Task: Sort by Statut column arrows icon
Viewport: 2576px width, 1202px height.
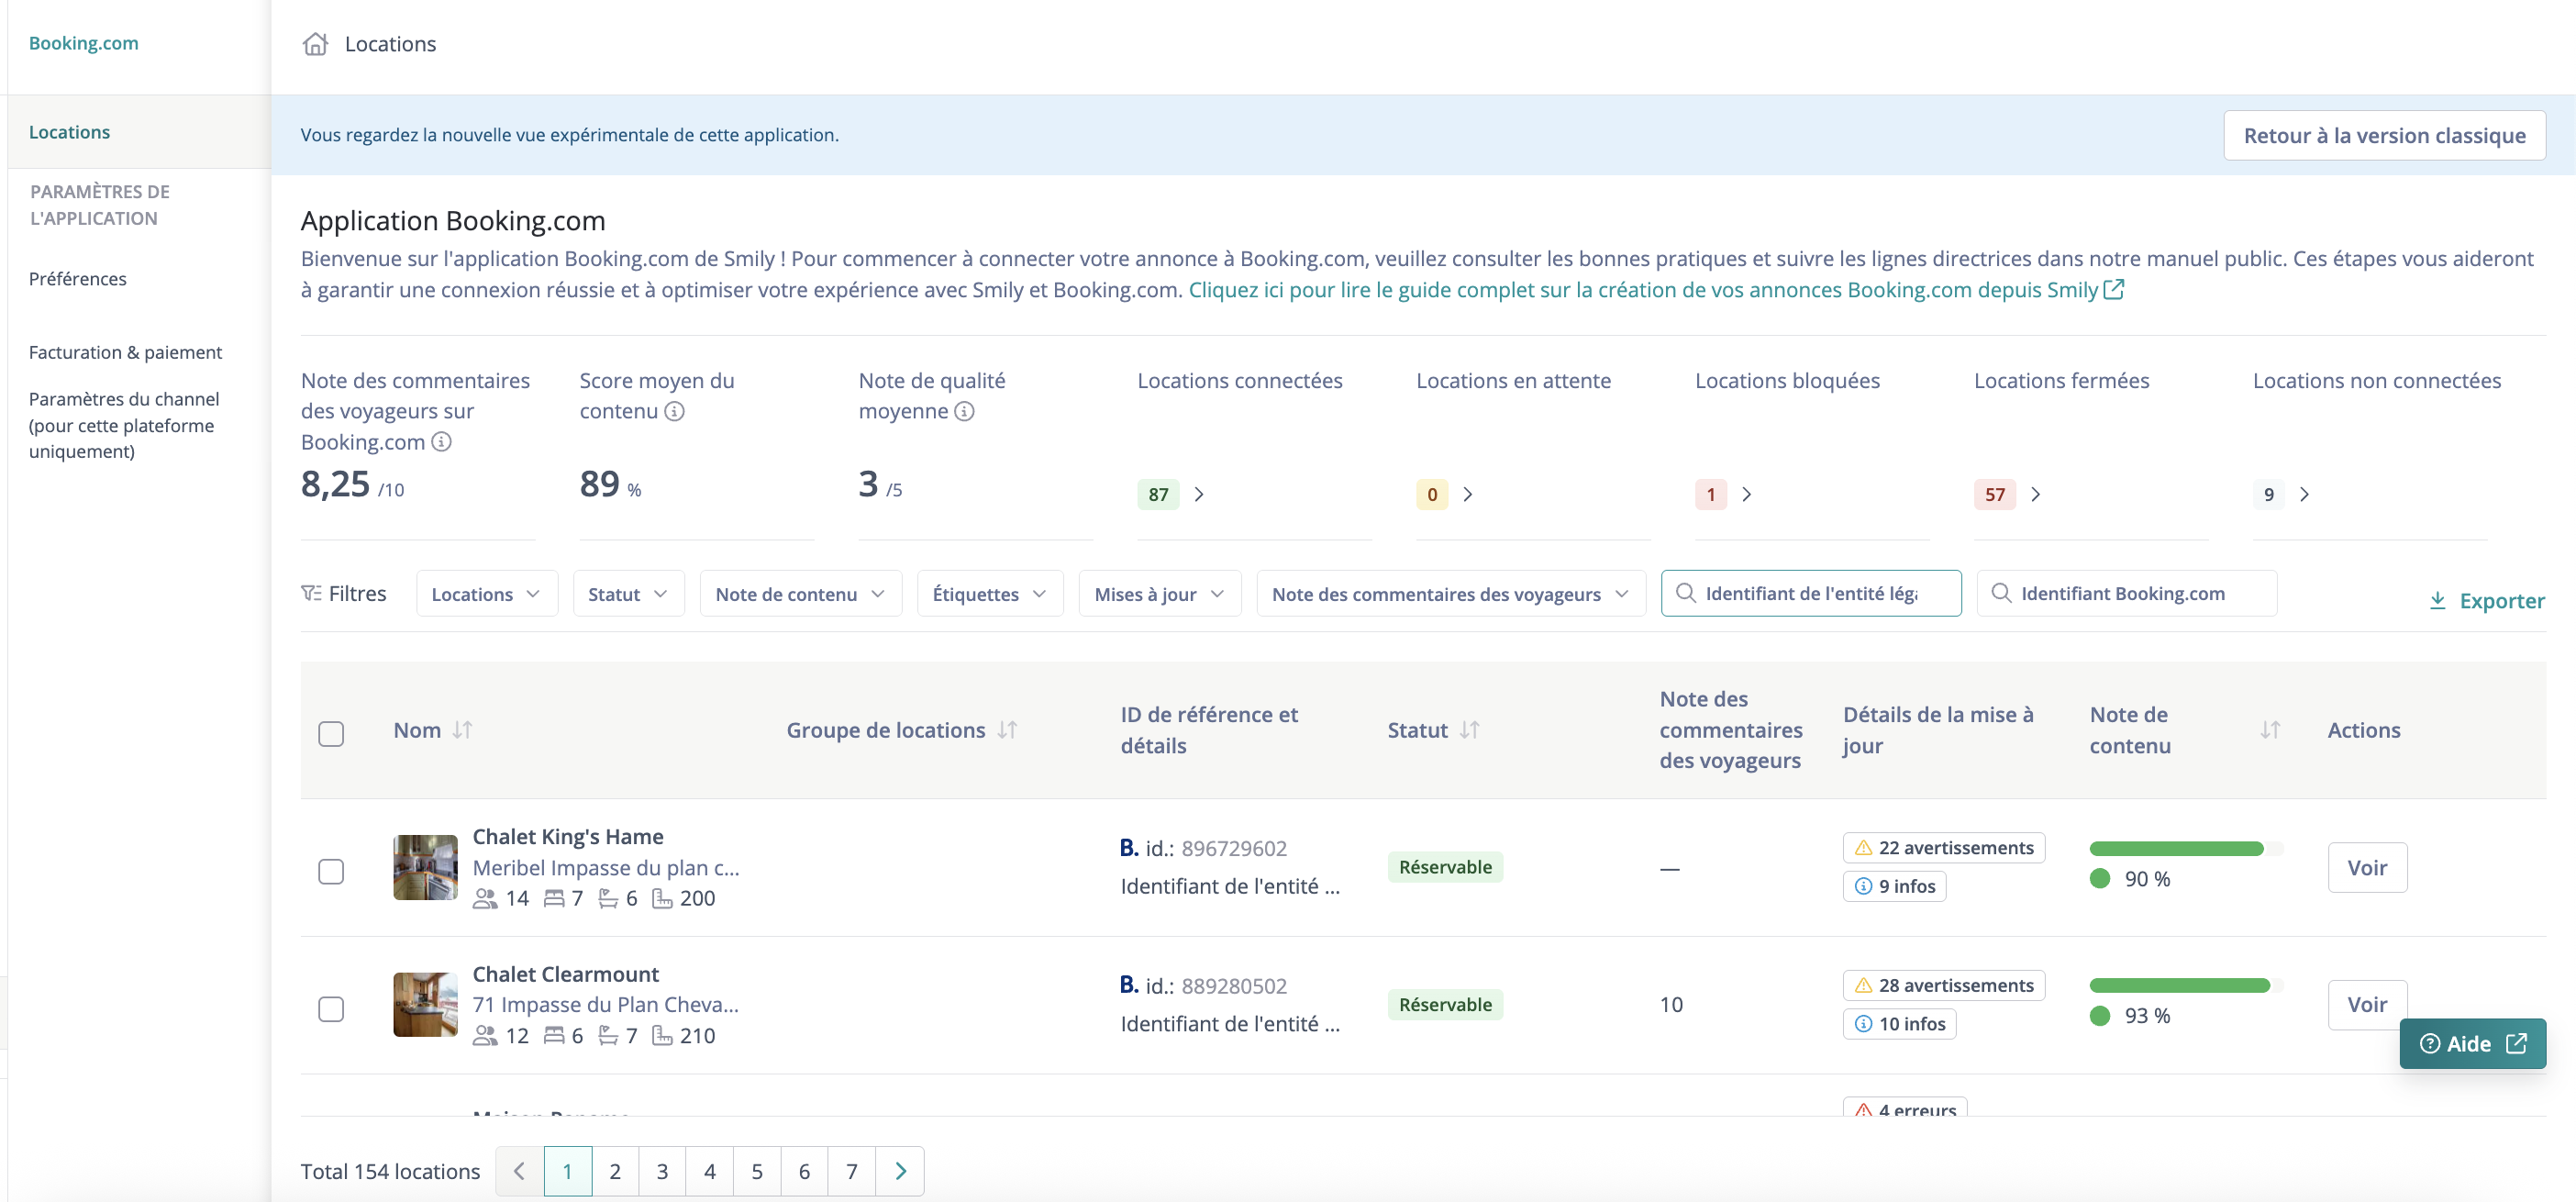Action: (x=1469, y=730)
